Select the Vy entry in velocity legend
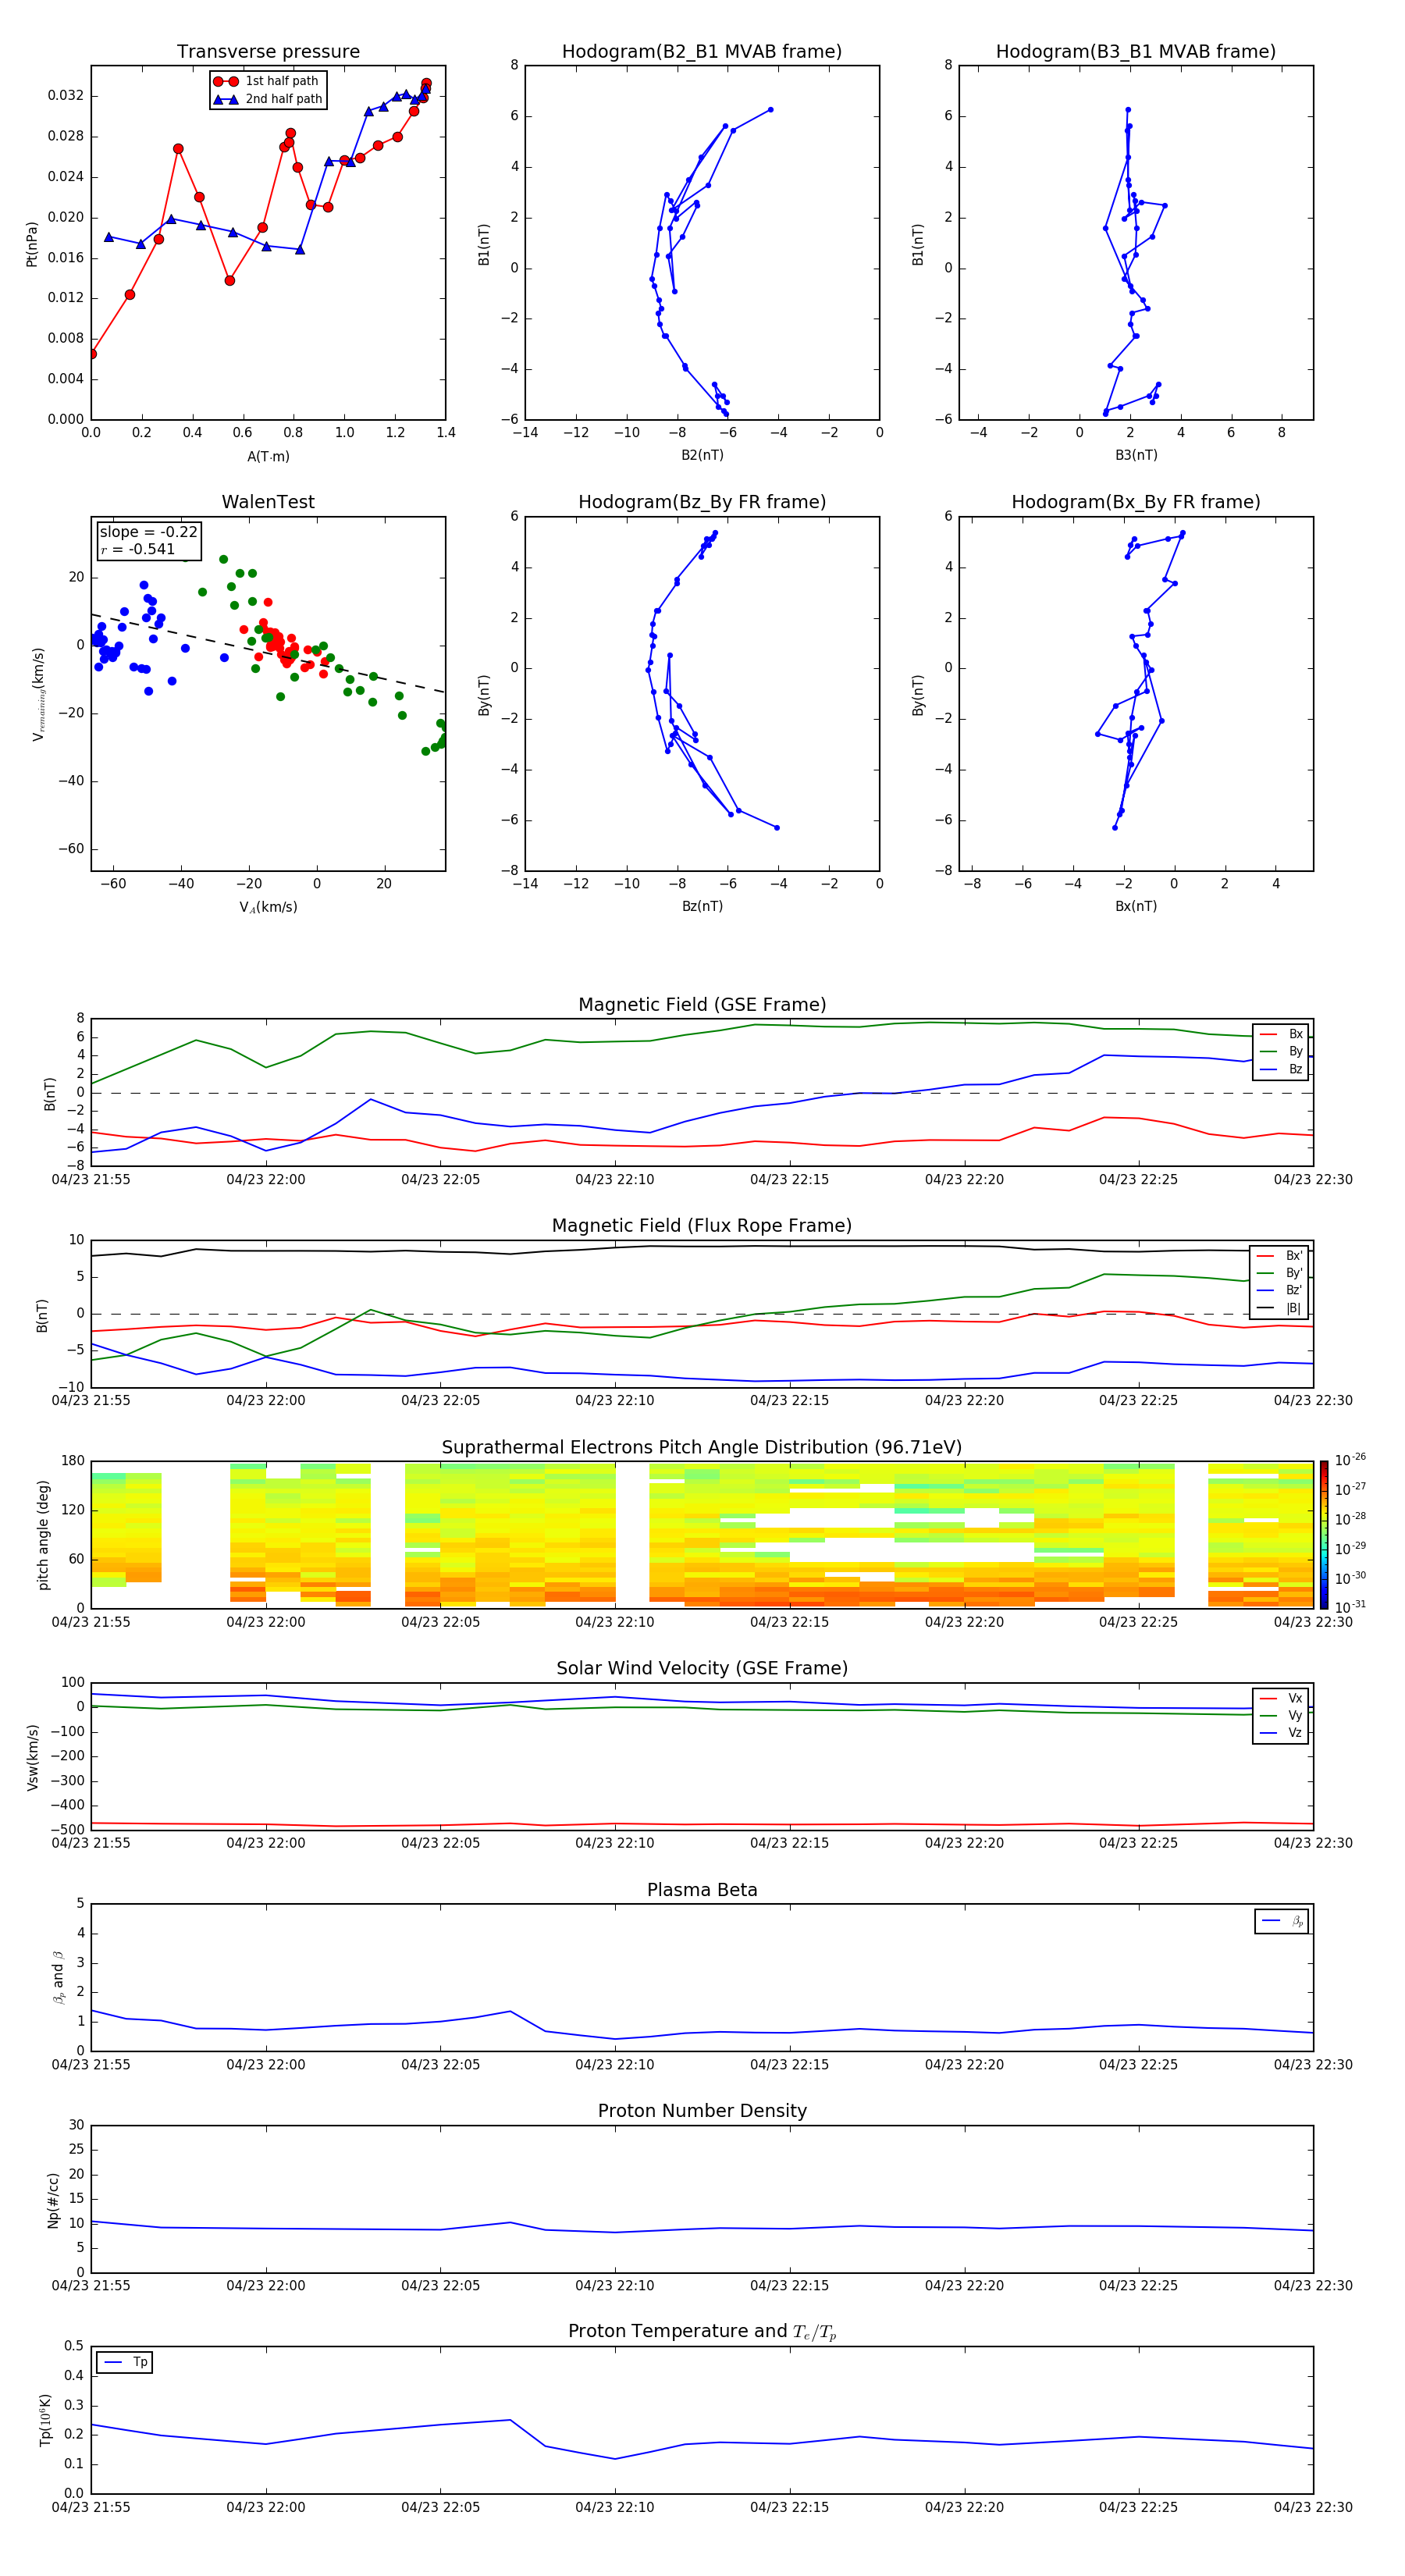The height and width of the screenshot is (2576, 1405). pyautogui.click(x=1281, y=1715)
